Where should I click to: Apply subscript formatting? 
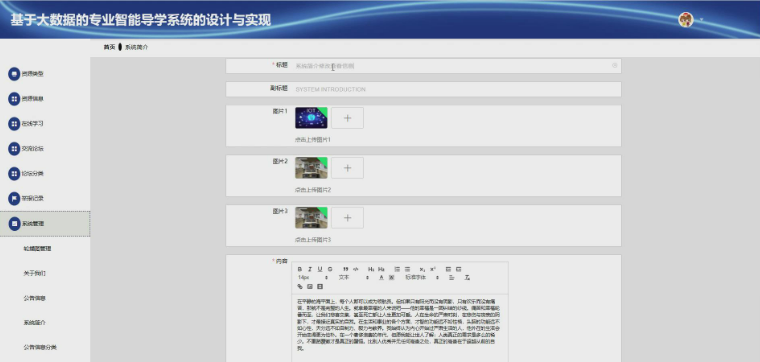pos(422,269)
